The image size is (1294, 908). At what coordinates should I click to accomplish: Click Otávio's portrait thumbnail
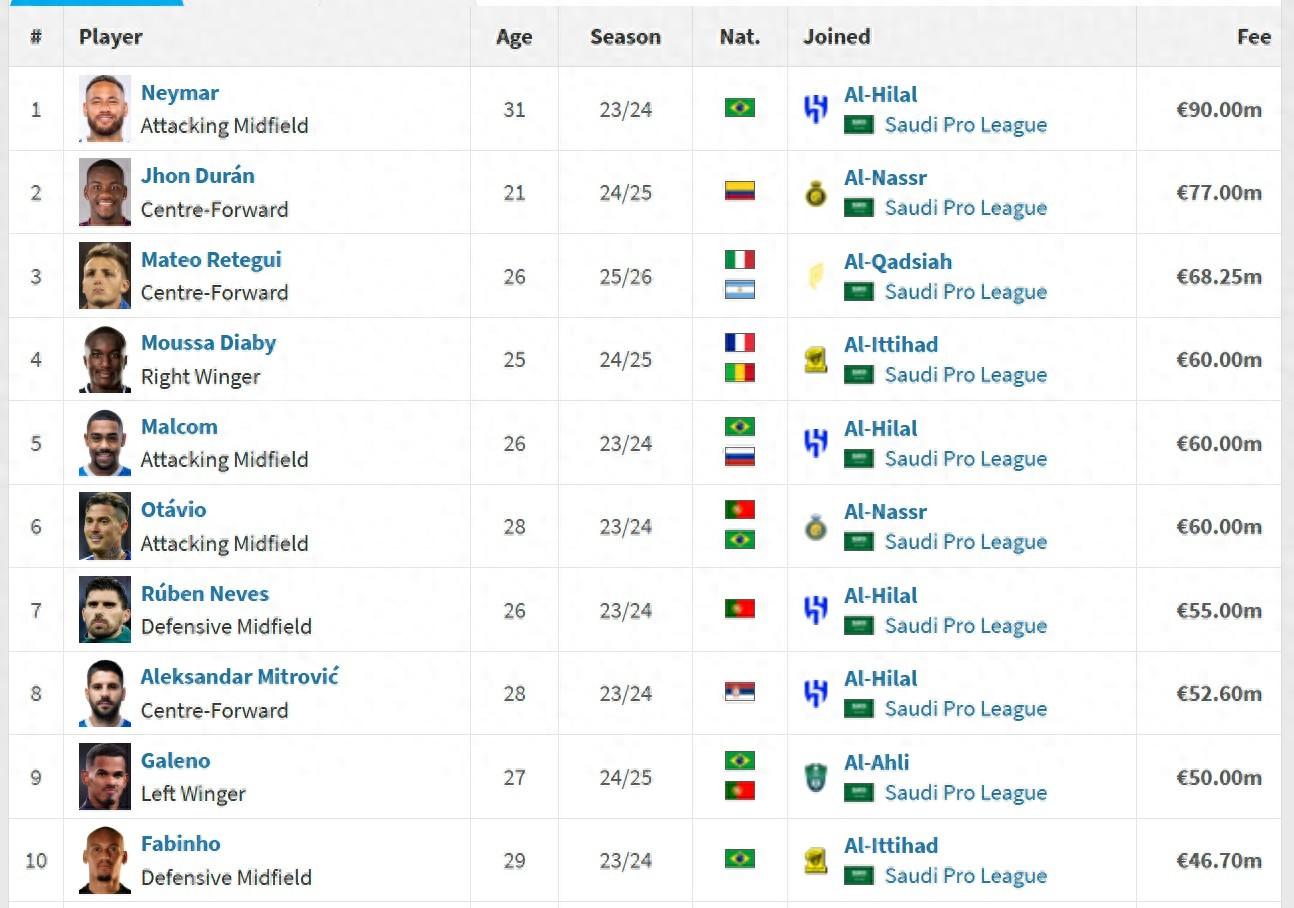coord(105,526)
